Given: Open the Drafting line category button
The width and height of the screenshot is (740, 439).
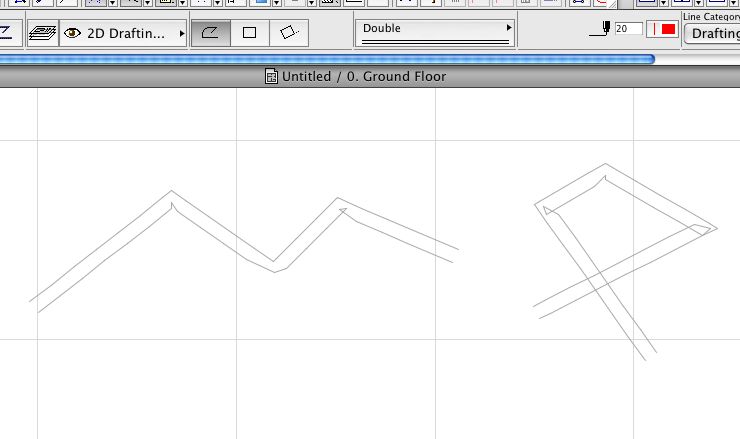Looking at the screenshot, I should [713, 34].
